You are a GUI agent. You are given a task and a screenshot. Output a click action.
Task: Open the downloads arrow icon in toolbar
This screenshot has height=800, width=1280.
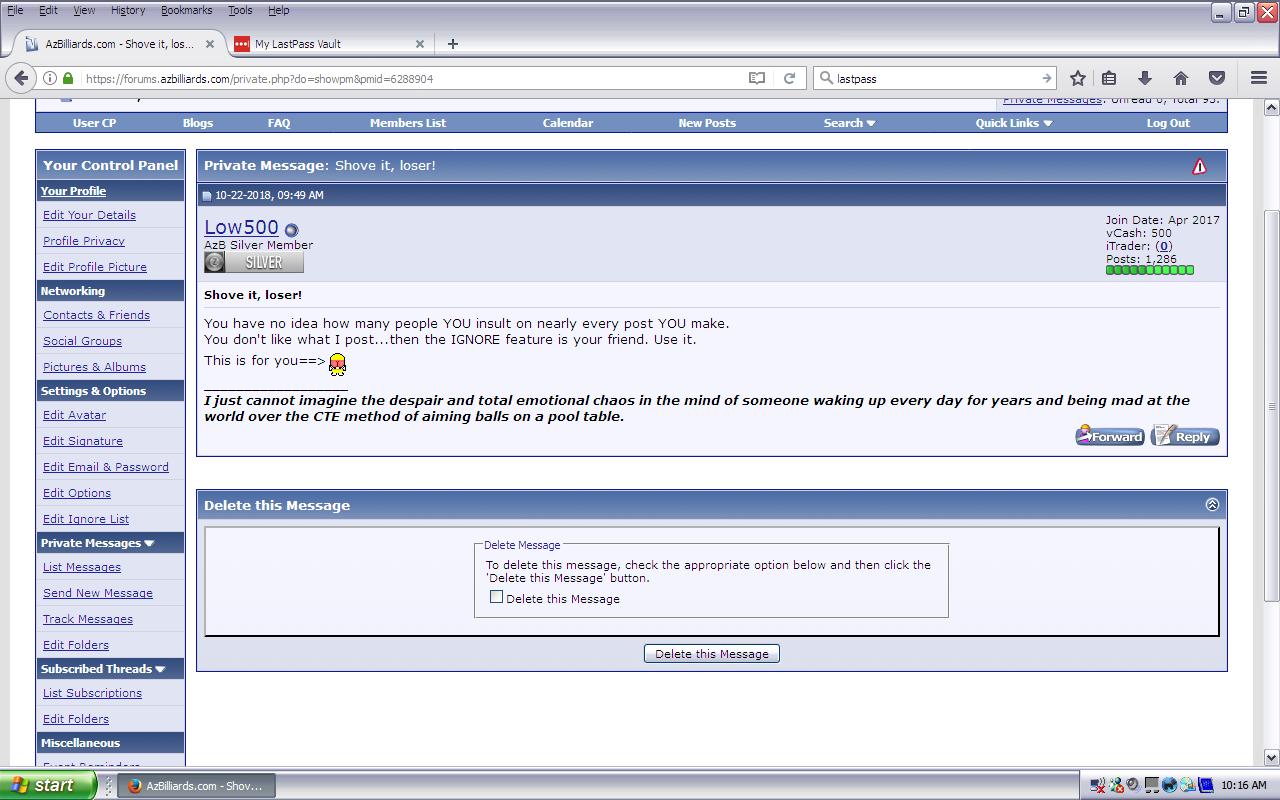click(1145, 78)
